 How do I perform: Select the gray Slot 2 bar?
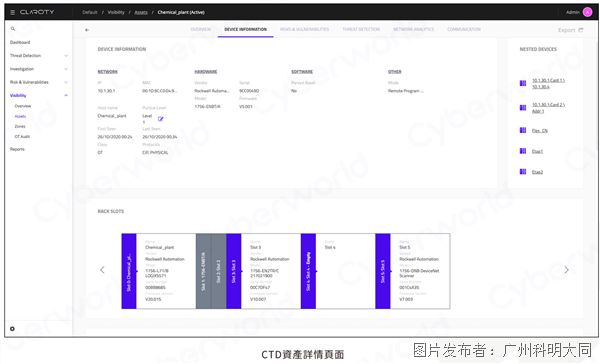tap(218, 271)
